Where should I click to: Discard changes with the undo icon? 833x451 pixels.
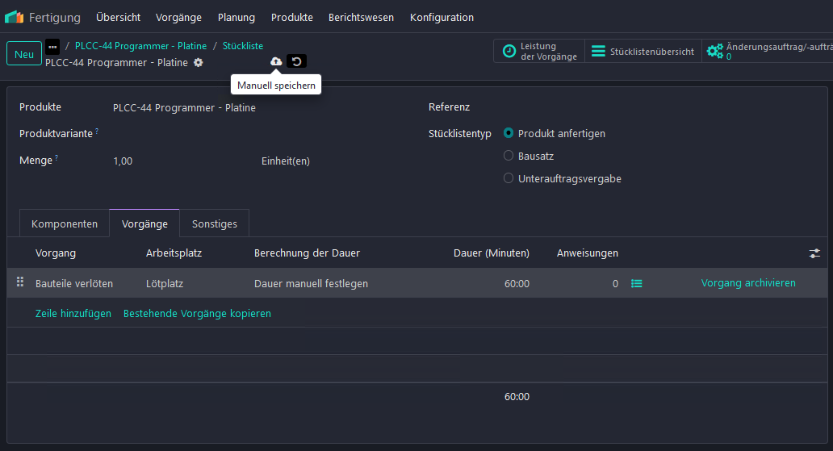click(x=296, y=62)
